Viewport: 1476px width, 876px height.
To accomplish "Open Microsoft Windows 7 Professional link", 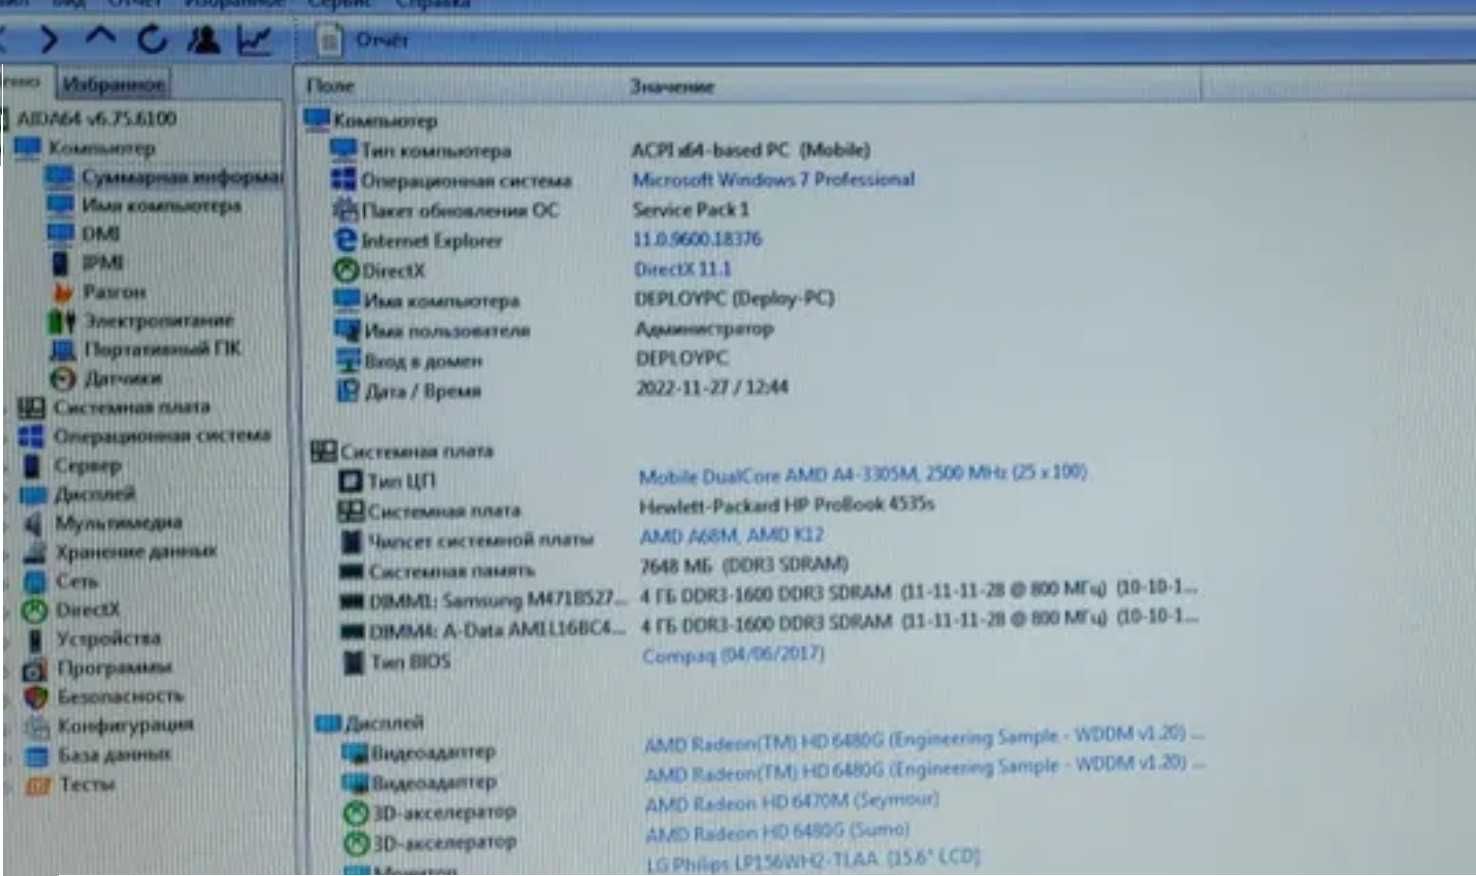I will tap(773, 179).
